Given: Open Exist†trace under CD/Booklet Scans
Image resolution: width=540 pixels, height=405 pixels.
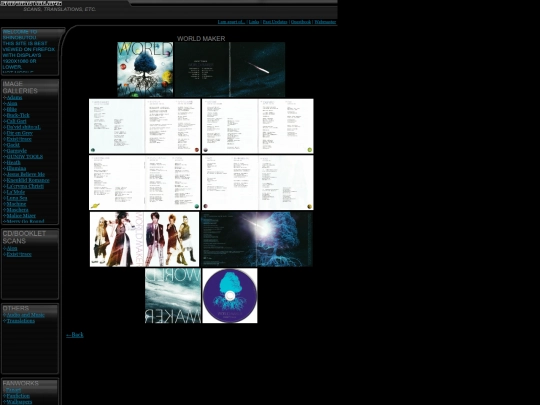Looking at the screenshot, I should click(x=19, y=254).
